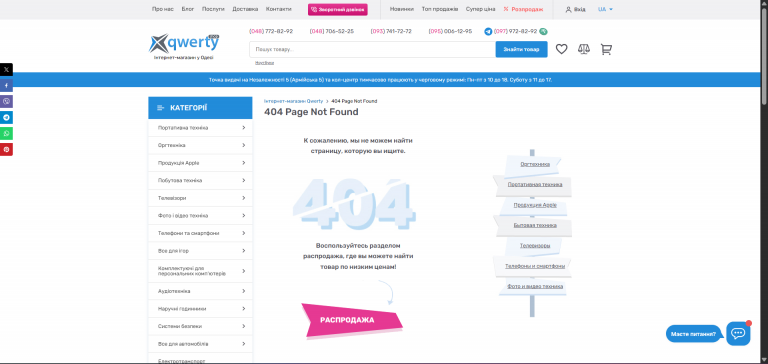
Task: Open Контакти menu item
Action: tap(279, 9)
